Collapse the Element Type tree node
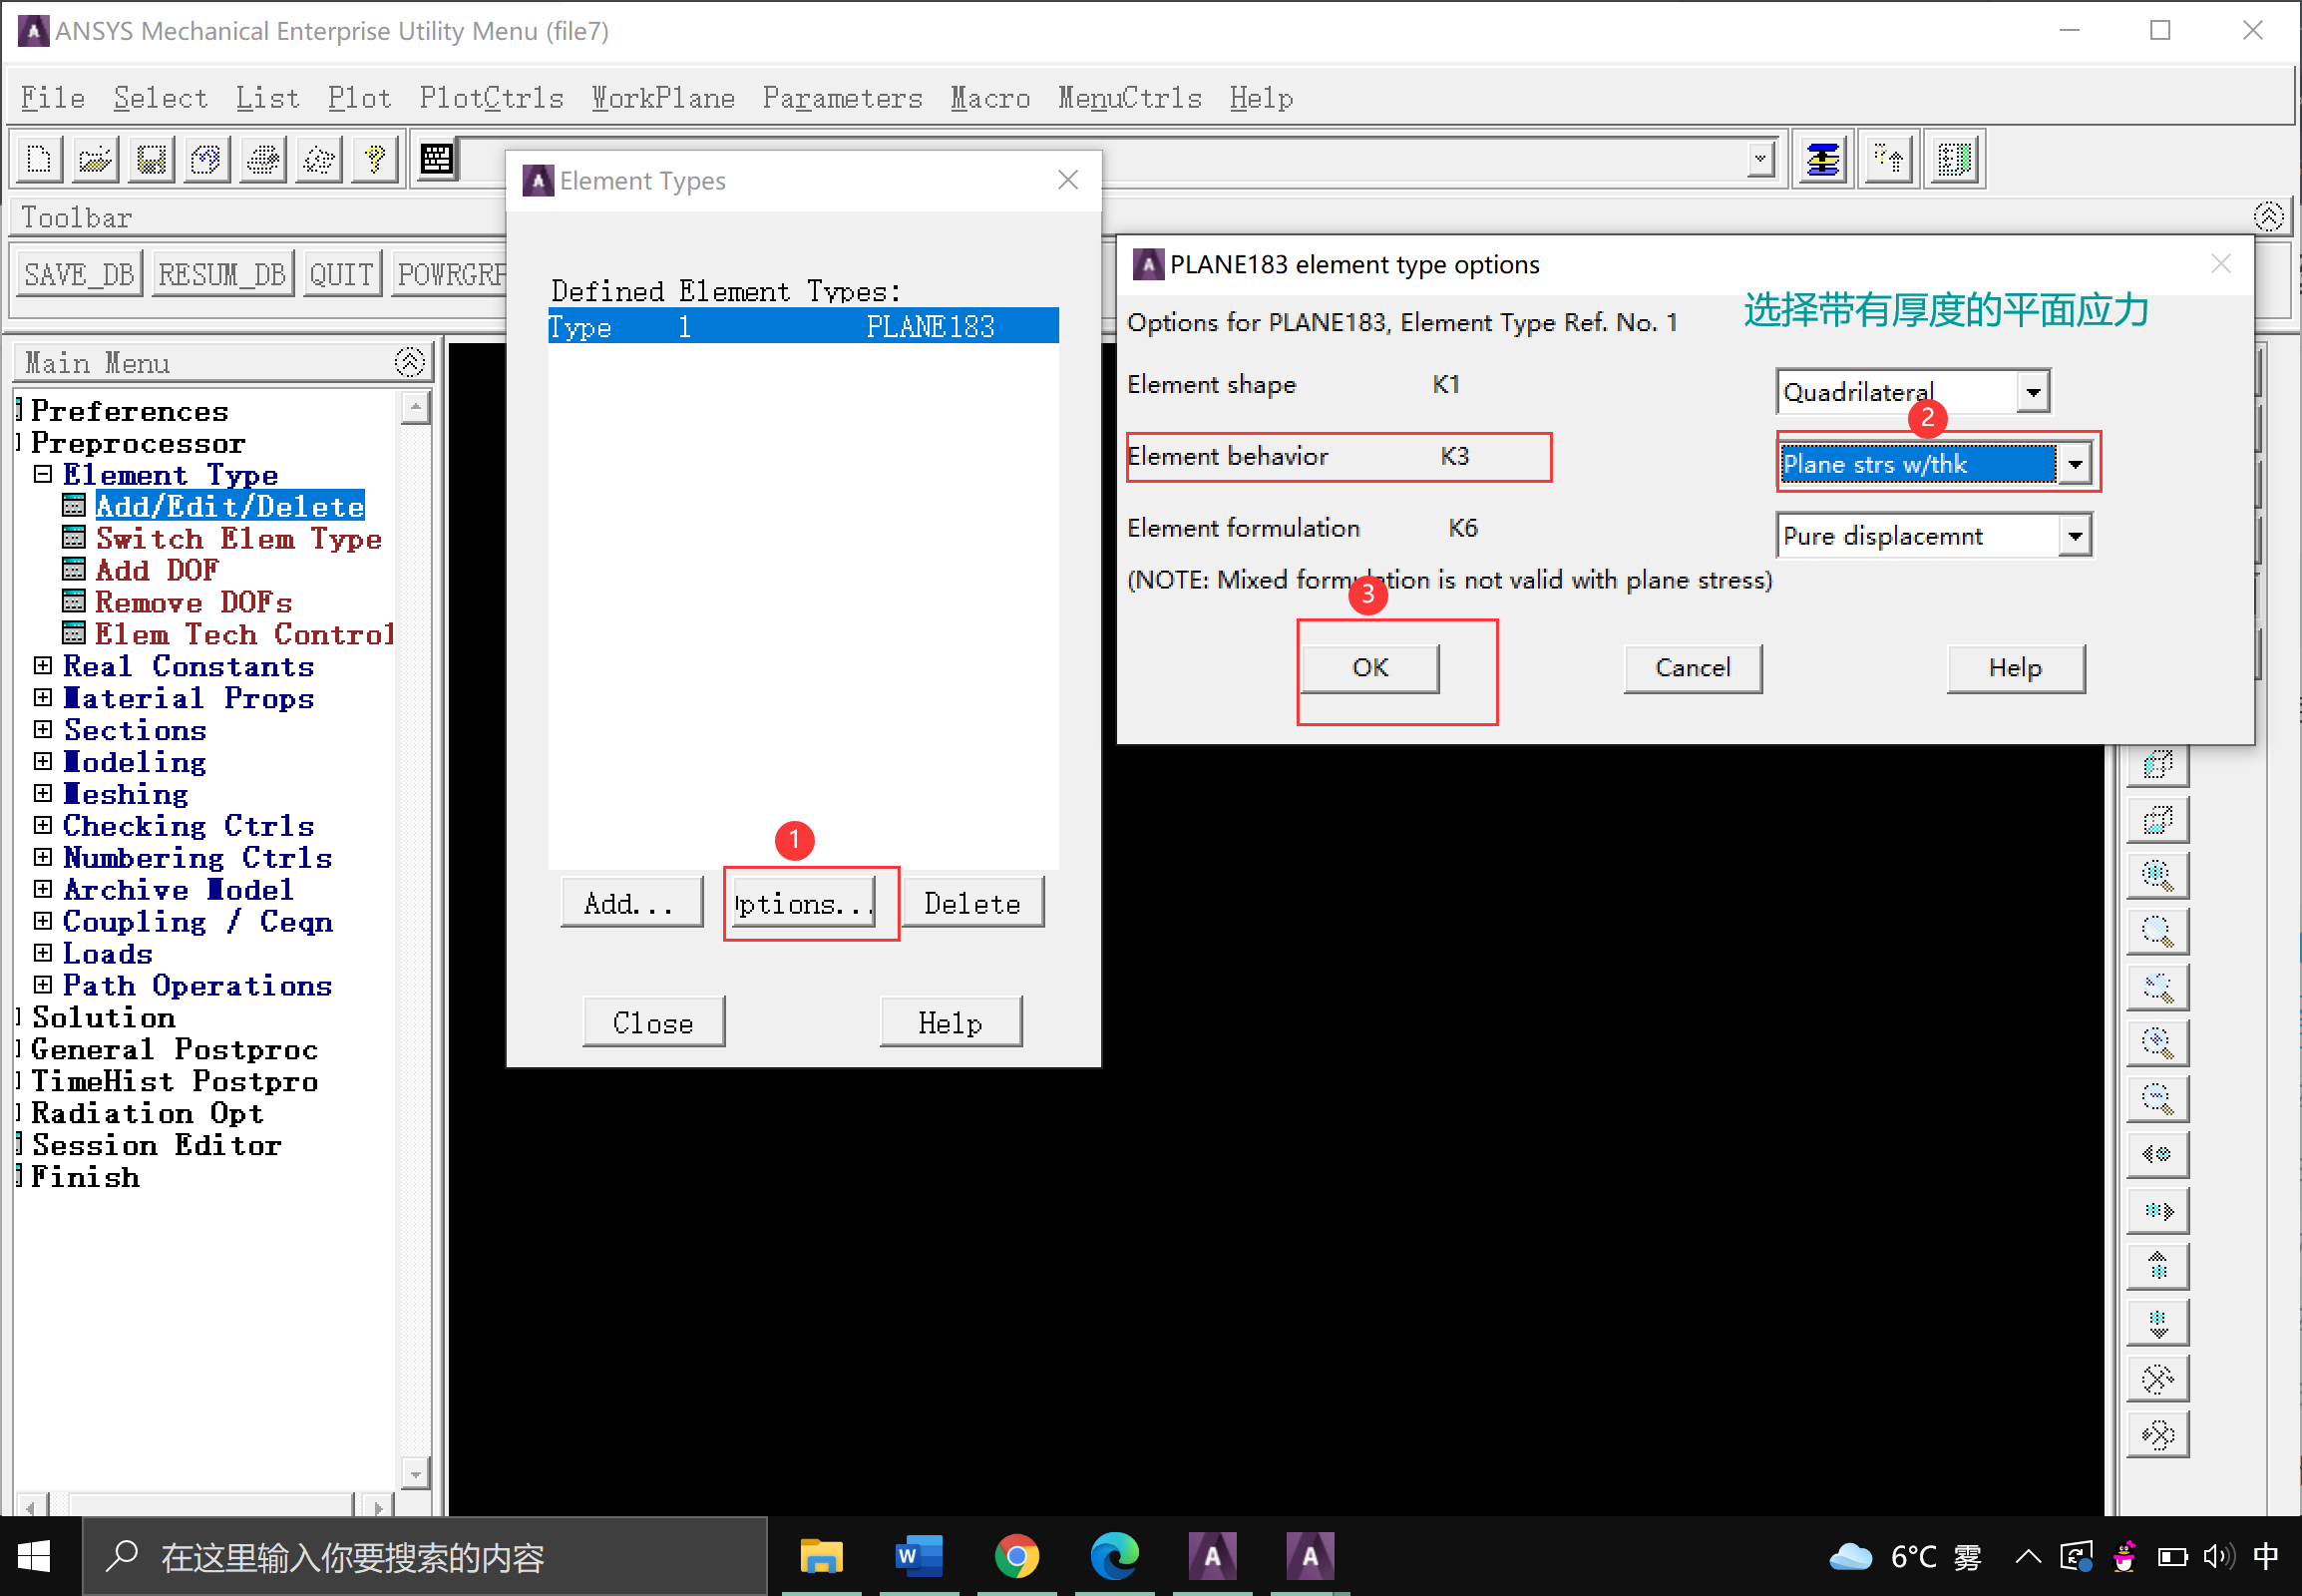 (x=43, y=474)
